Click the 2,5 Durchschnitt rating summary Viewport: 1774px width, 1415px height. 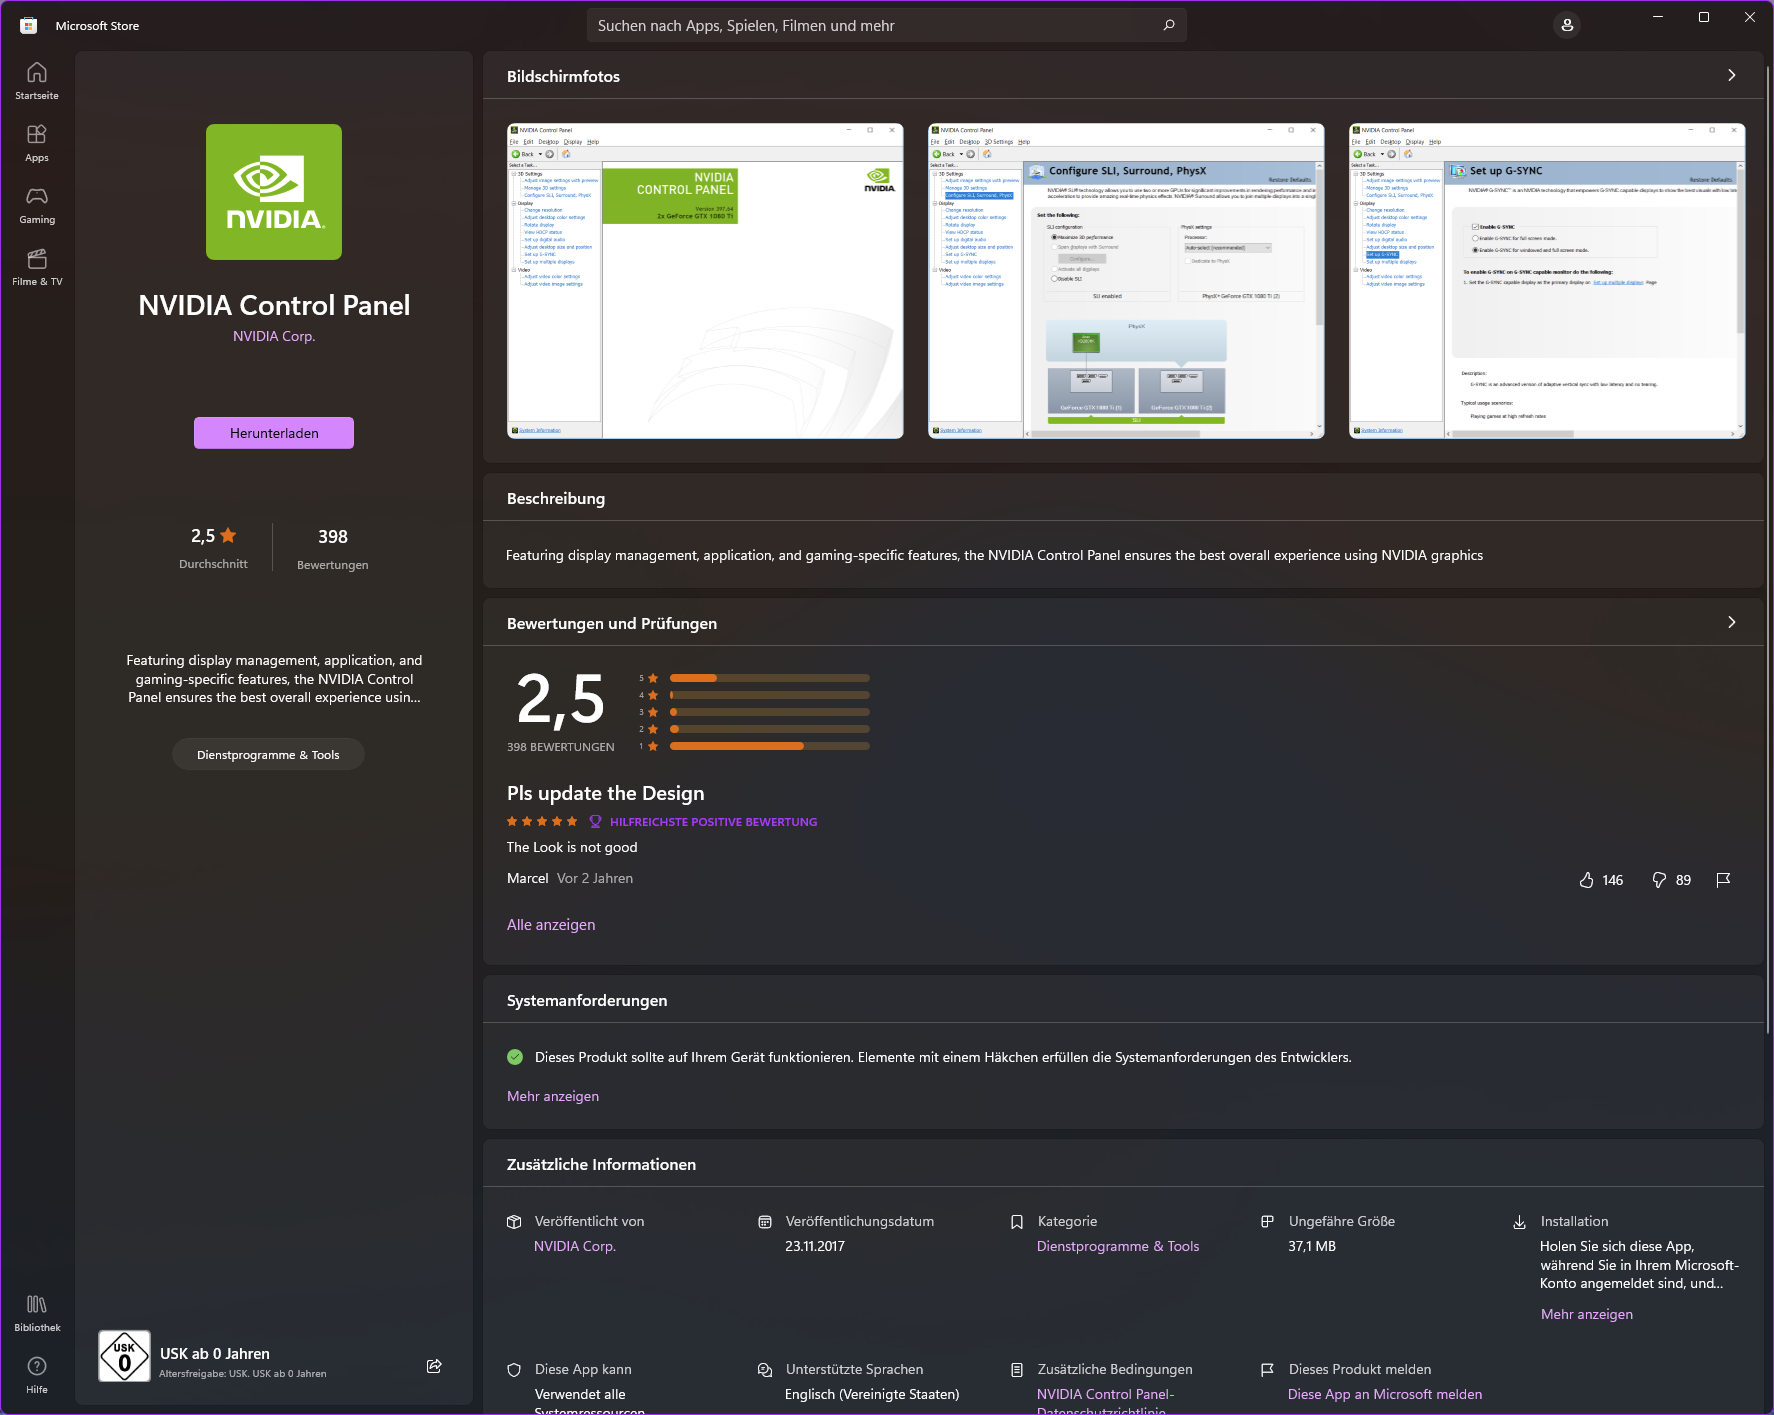(x=213, y=548)
